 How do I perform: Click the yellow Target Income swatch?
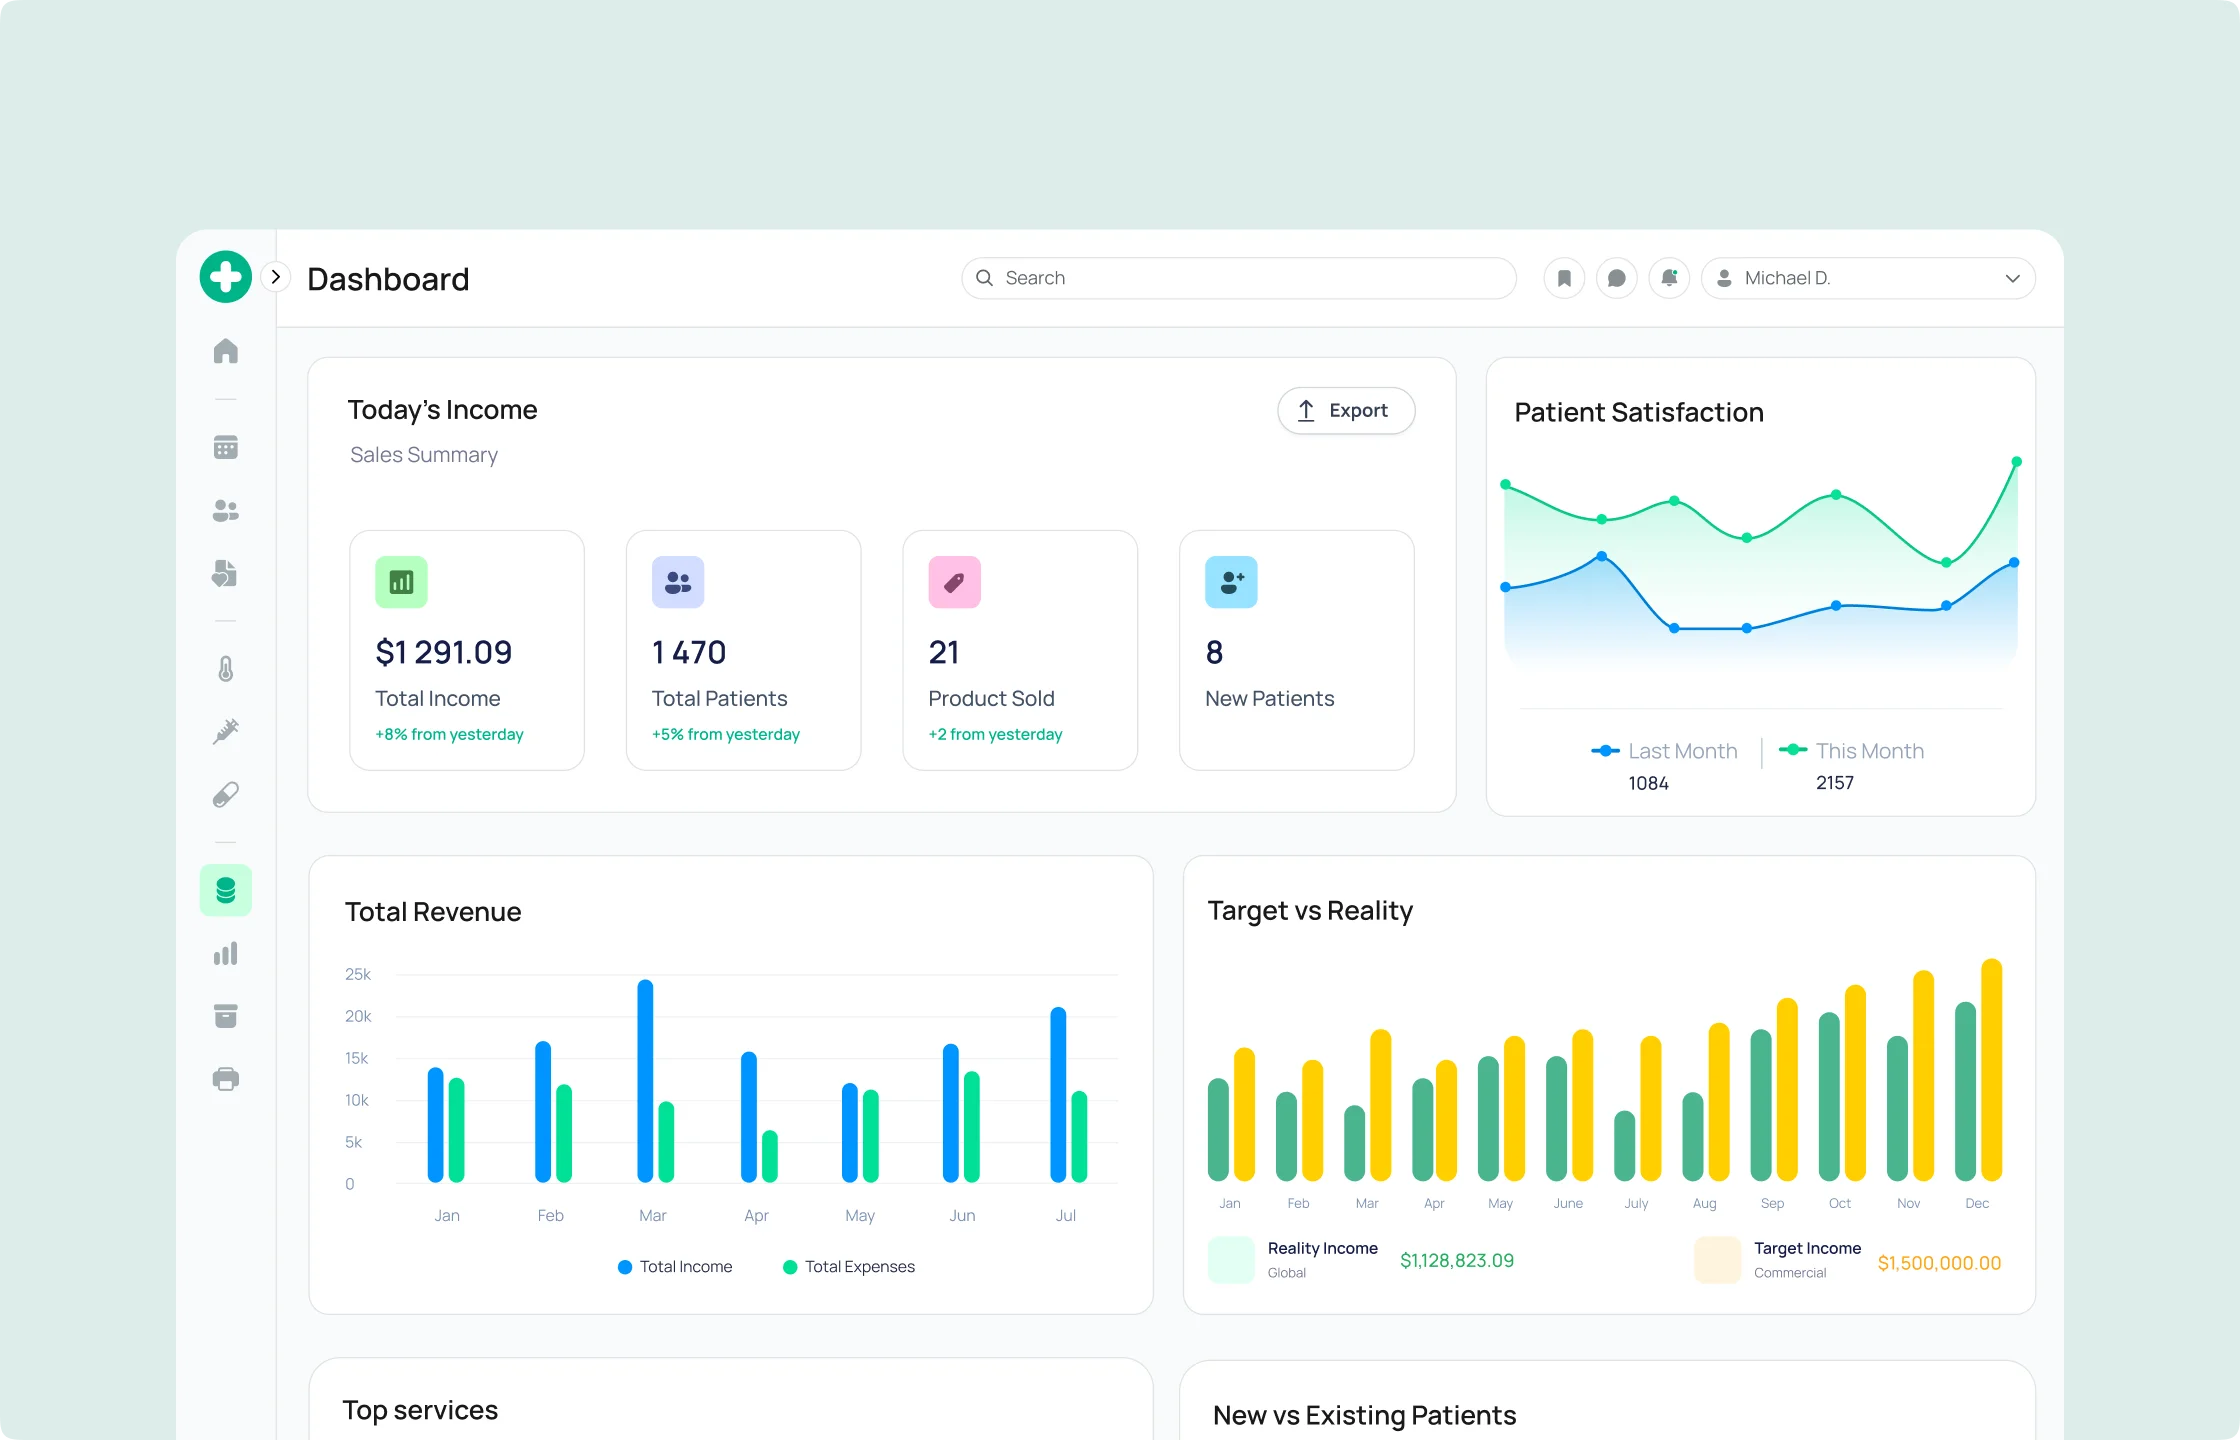tap(1718, 1260)
